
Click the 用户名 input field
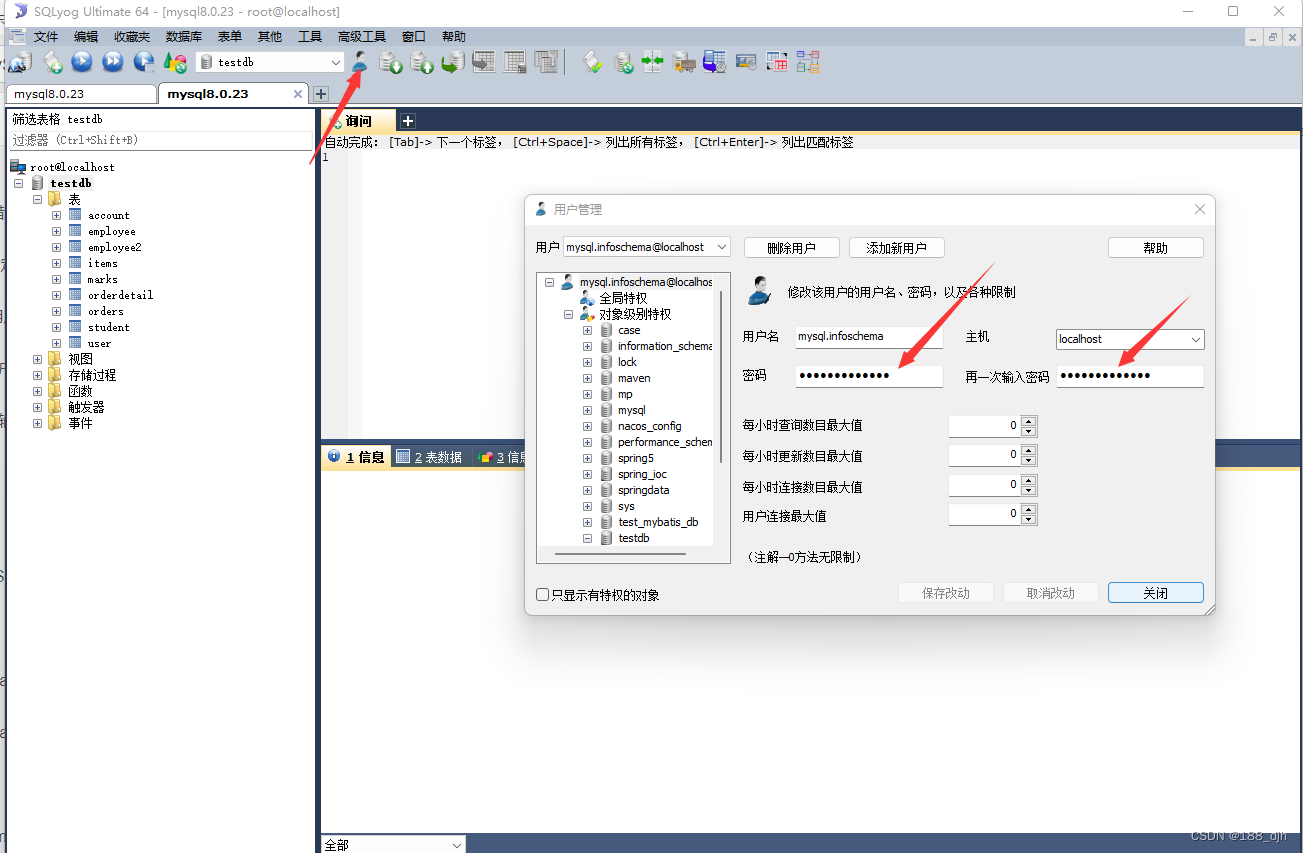869,337
